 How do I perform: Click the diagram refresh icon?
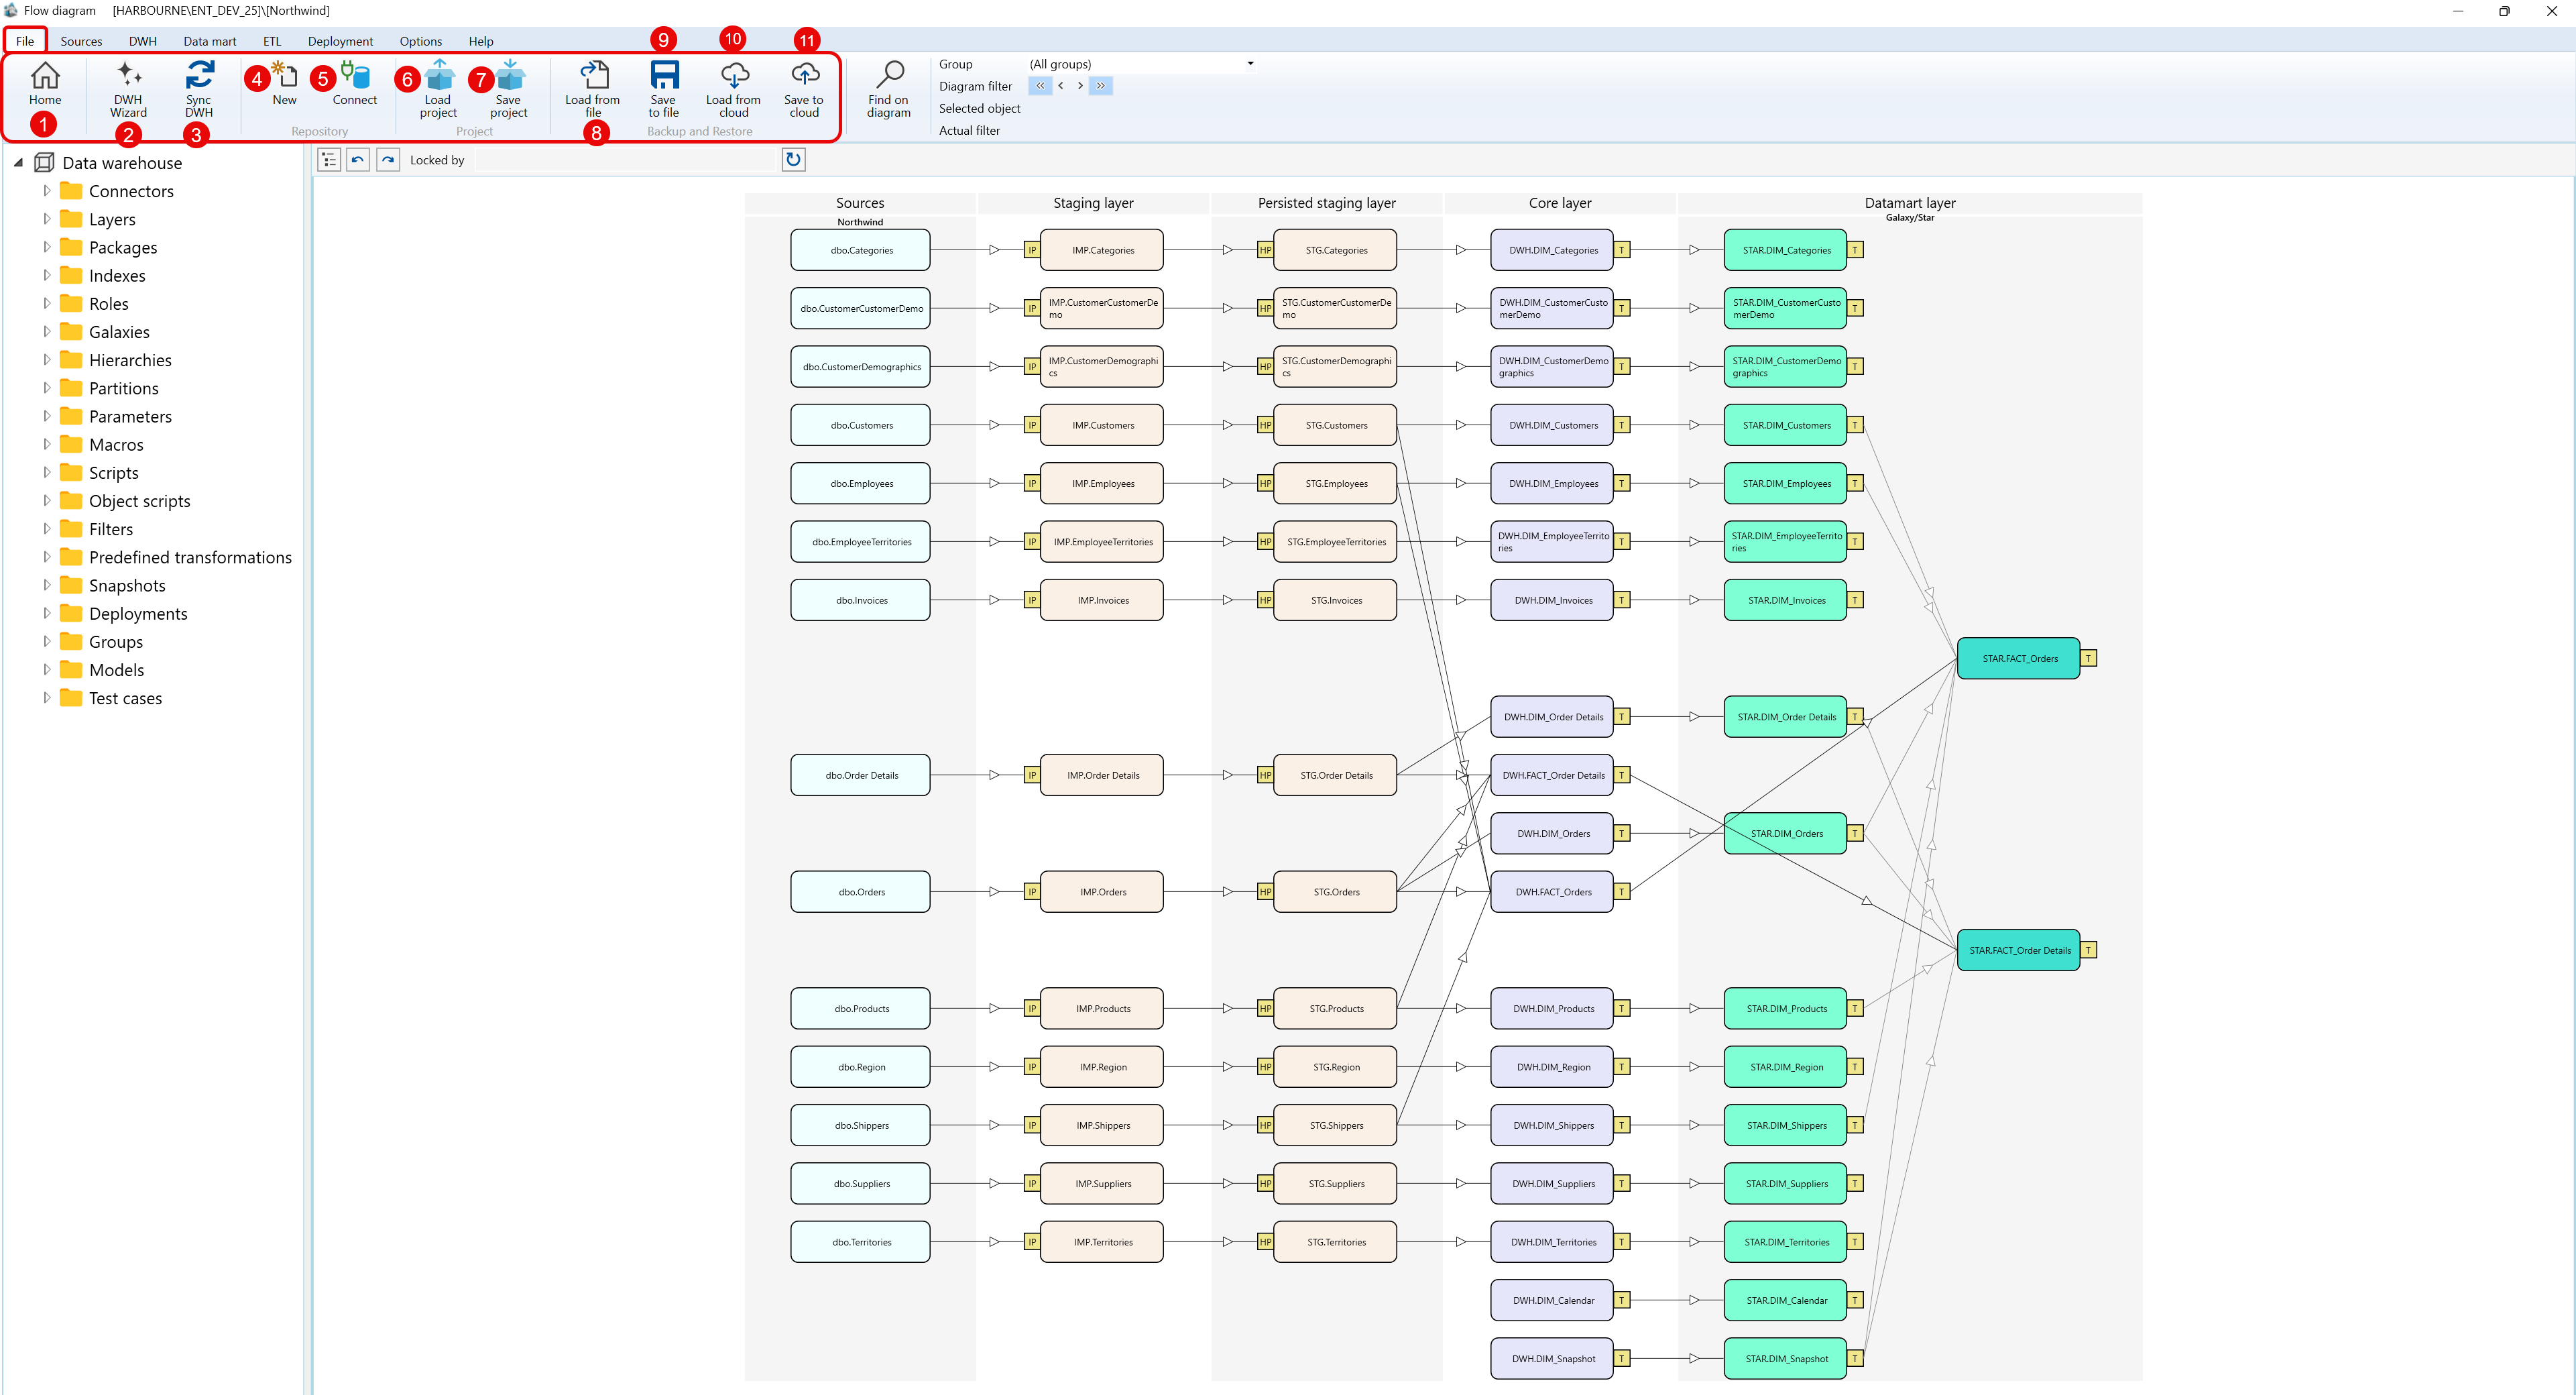(793, 159)
